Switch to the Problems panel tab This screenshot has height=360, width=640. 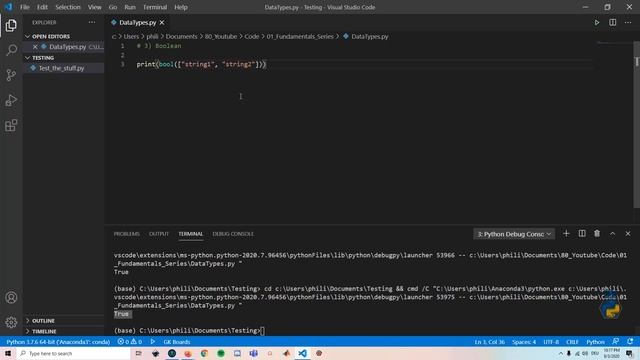(127, 234)
